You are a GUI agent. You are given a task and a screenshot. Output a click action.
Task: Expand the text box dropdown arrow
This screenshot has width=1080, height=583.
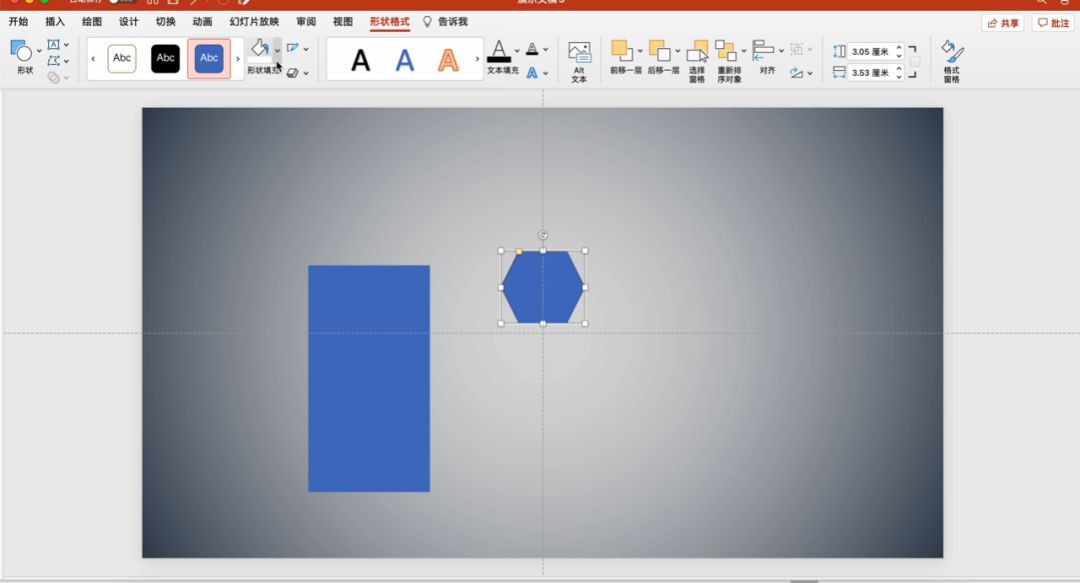66,45
